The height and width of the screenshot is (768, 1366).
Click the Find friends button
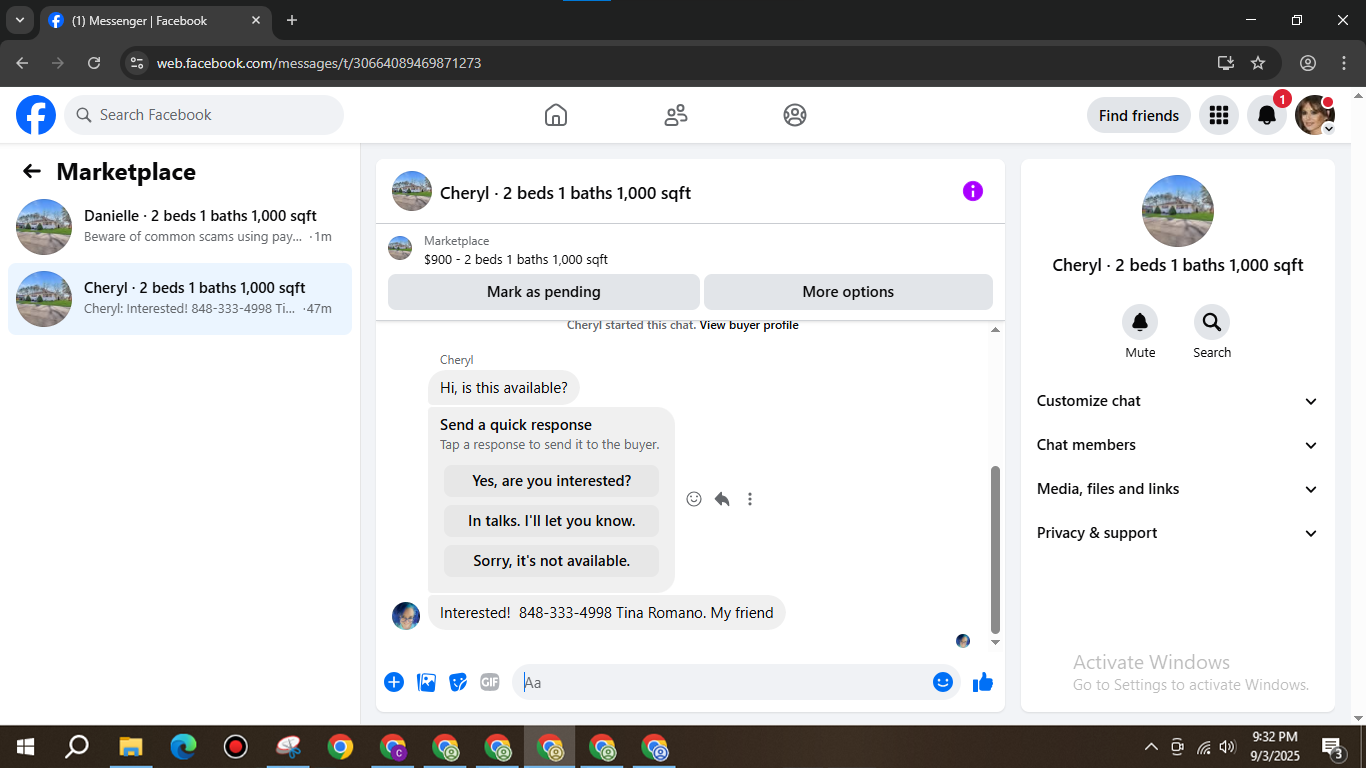pyautogui.click(x=1139, y=115)
